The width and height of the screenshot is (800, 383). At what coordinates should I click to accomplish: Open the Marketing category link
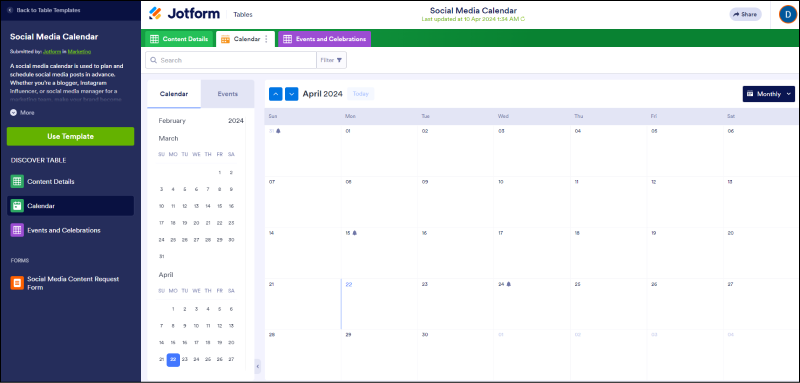(80, 52)
